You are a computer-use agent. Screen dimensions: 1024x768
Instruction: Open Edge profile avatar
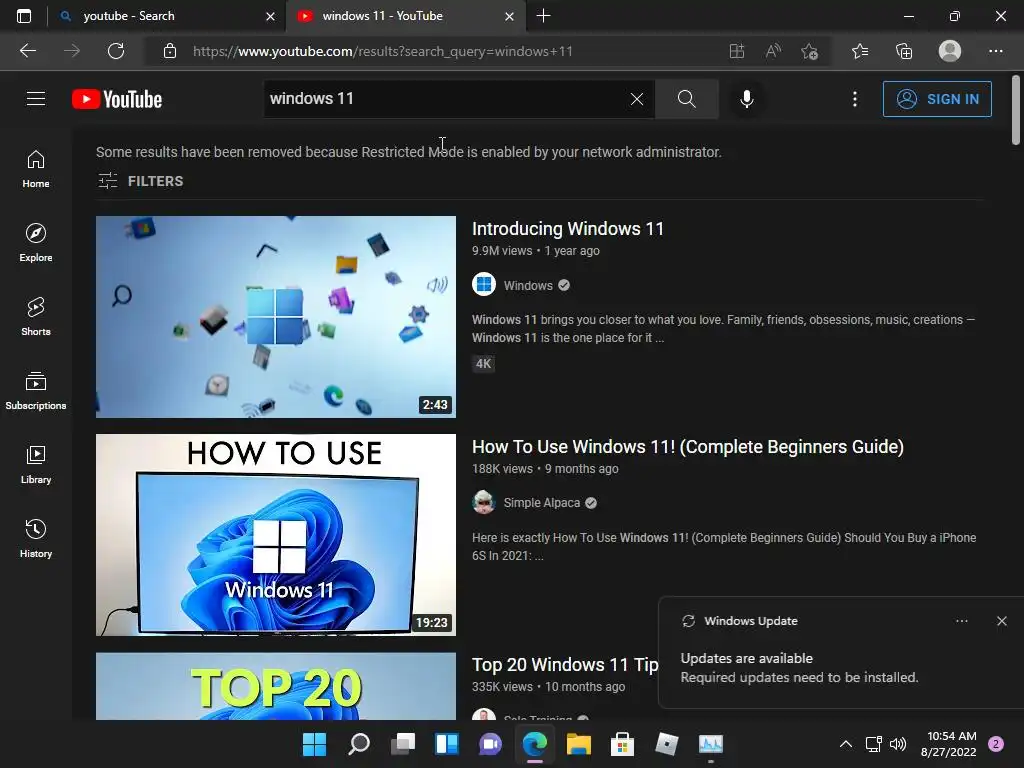coord(950,51)
